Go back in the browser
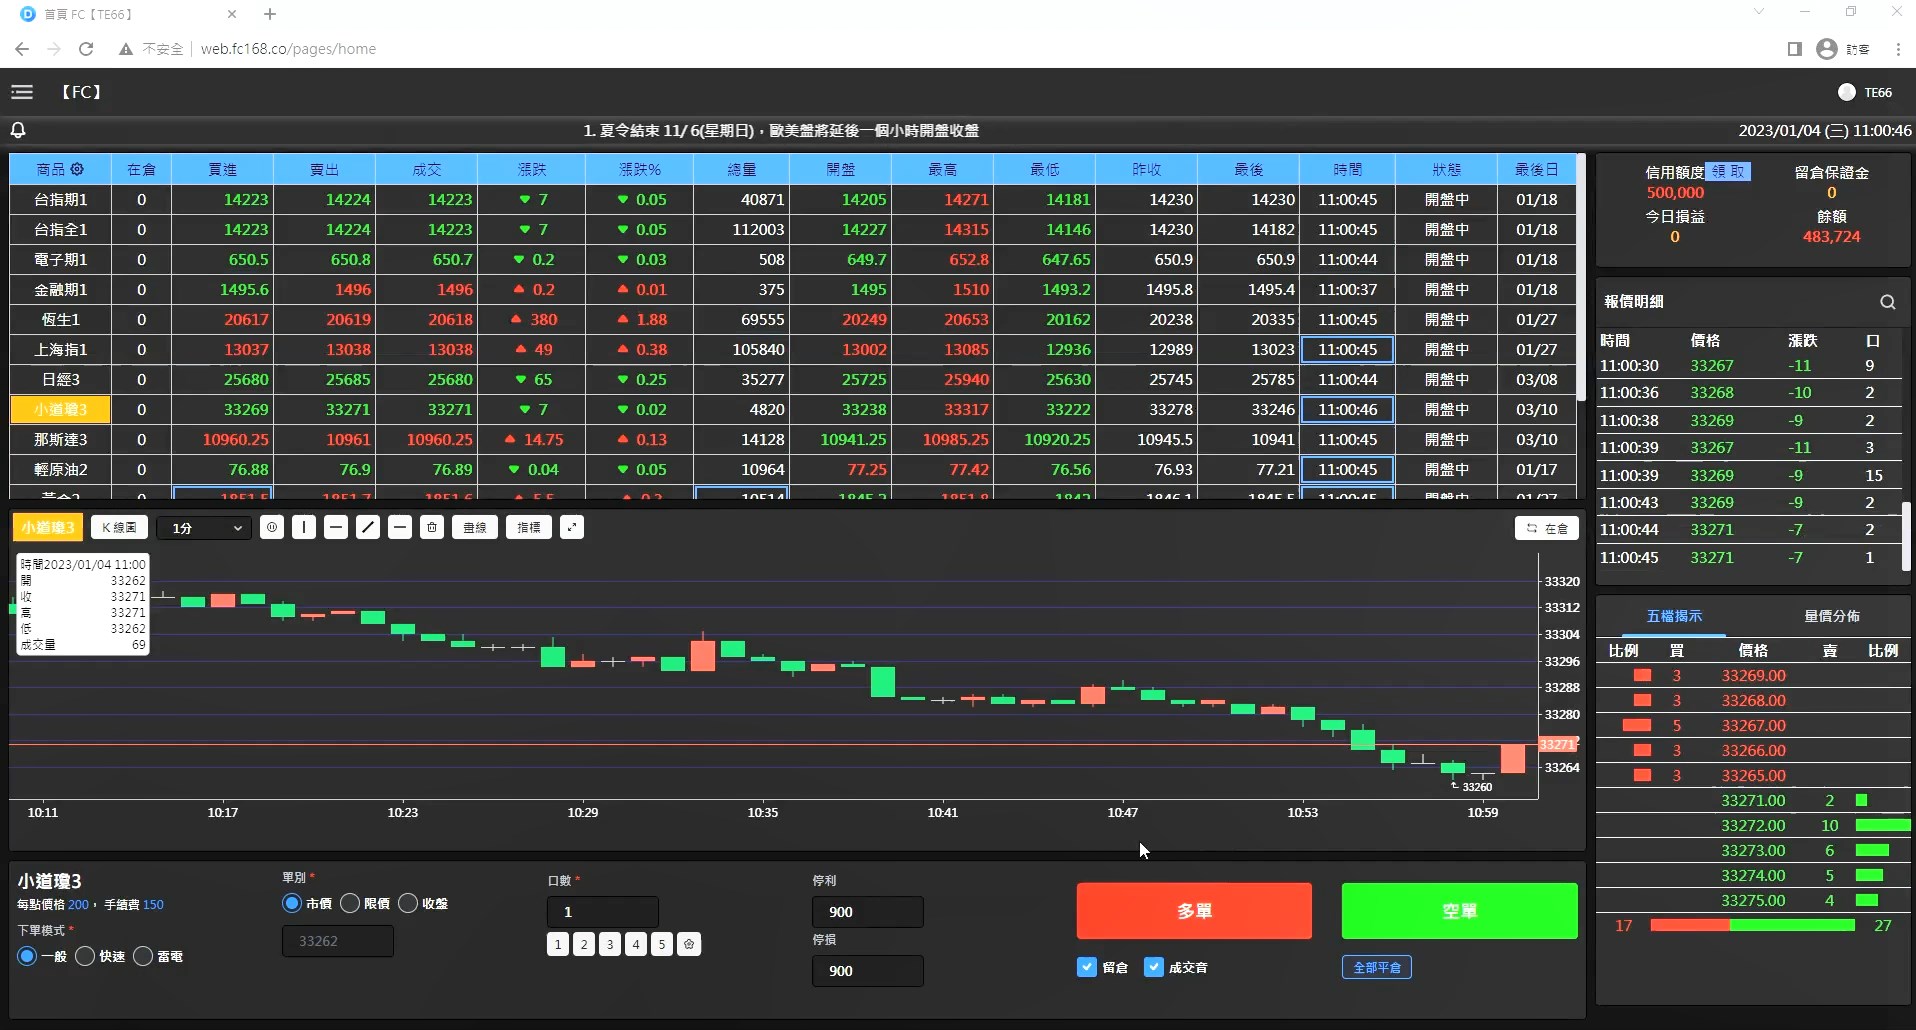This screenshot has height=1030, width=1916. coord(22,49)
